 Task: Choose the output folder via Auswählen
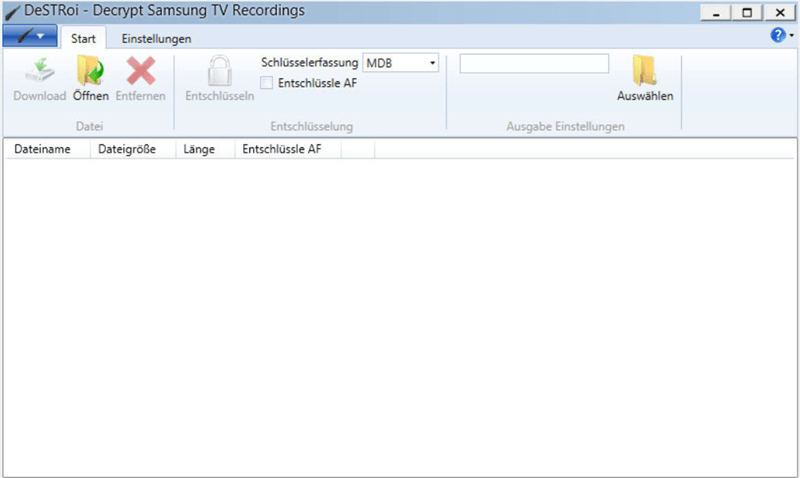click(x=644, y=78)
